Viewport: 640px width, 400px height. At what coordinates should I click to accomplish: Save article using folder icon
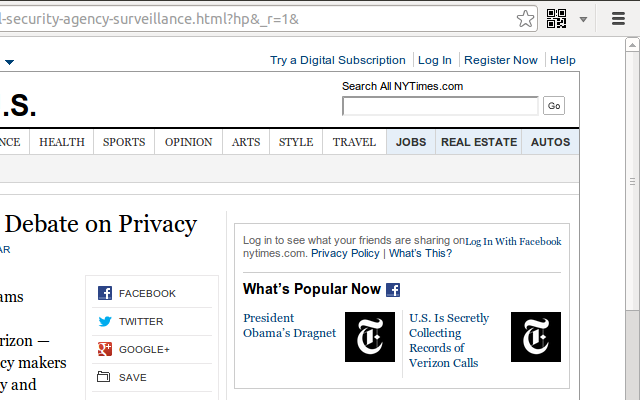(105, 377)
